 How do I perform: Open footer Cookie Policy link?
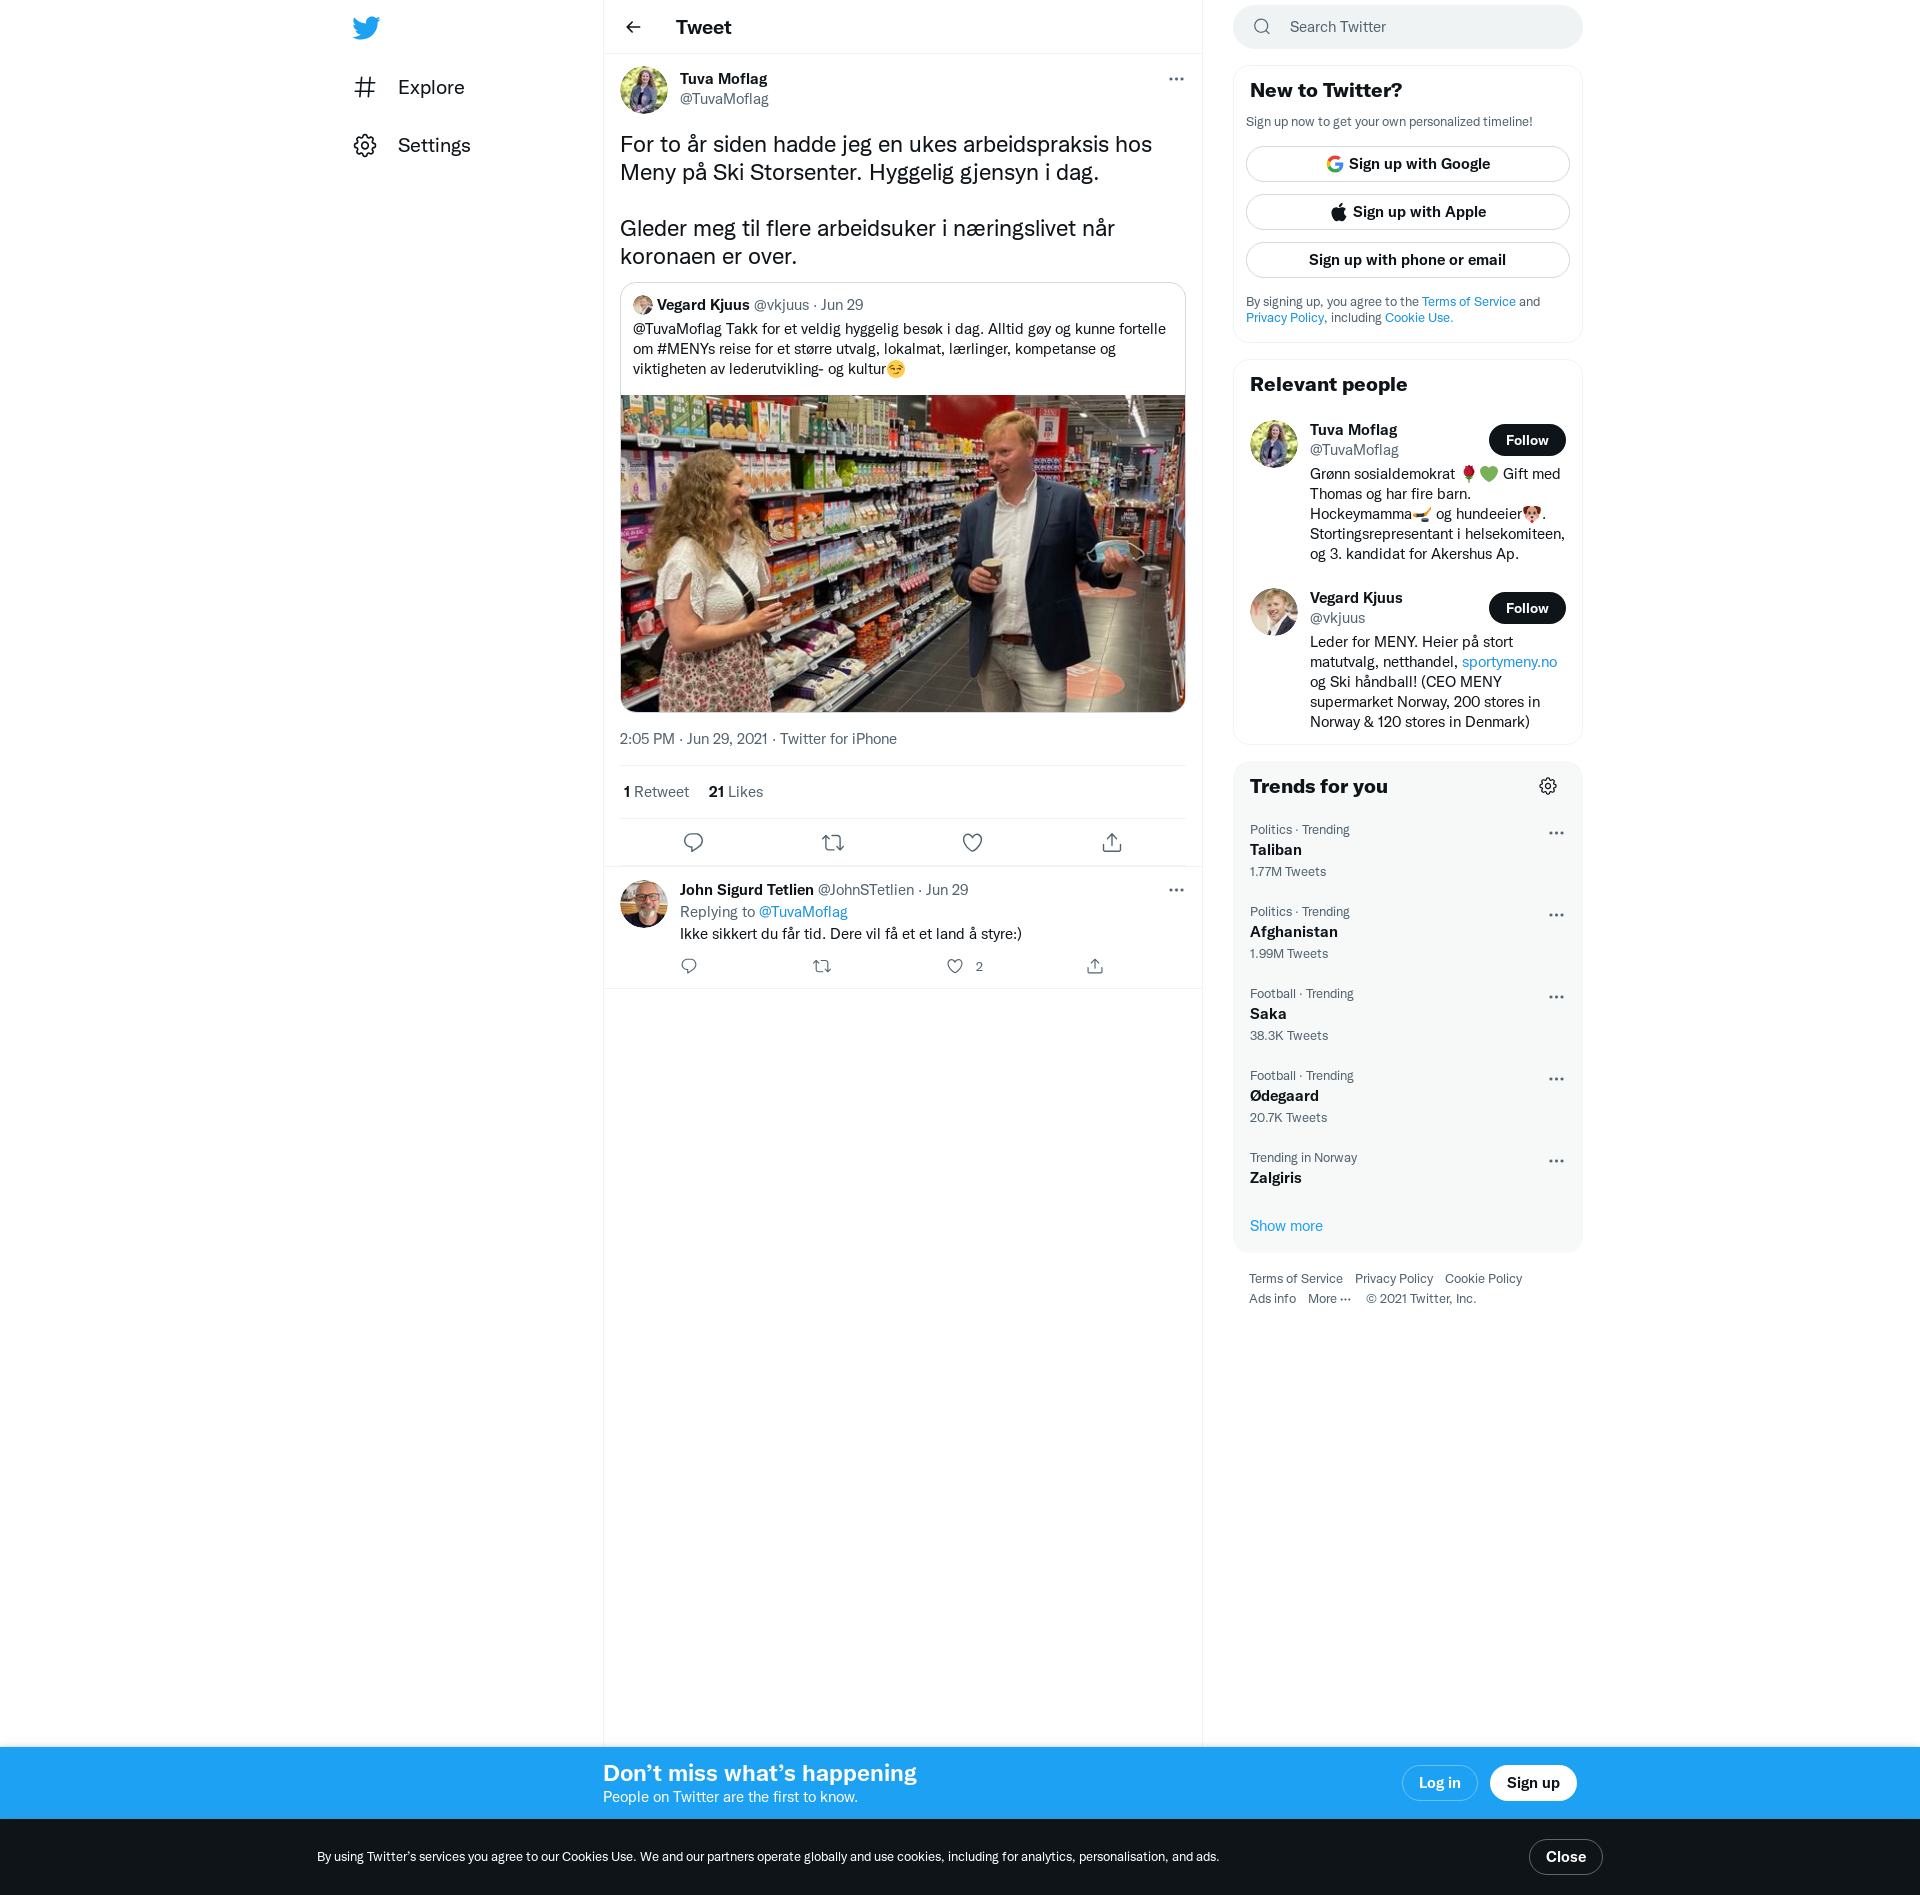pos(1483,1279)
